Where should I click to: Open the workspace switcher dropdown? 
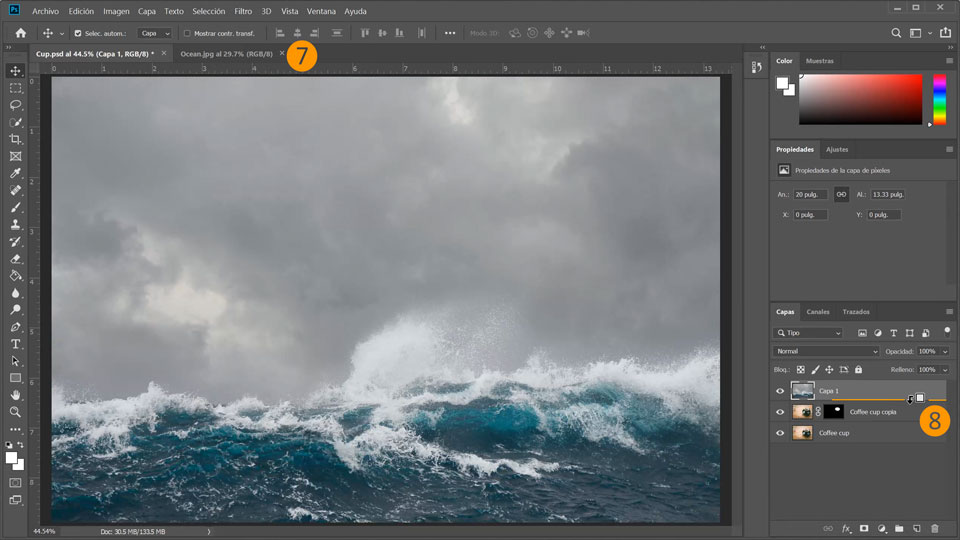coord(920,33)
